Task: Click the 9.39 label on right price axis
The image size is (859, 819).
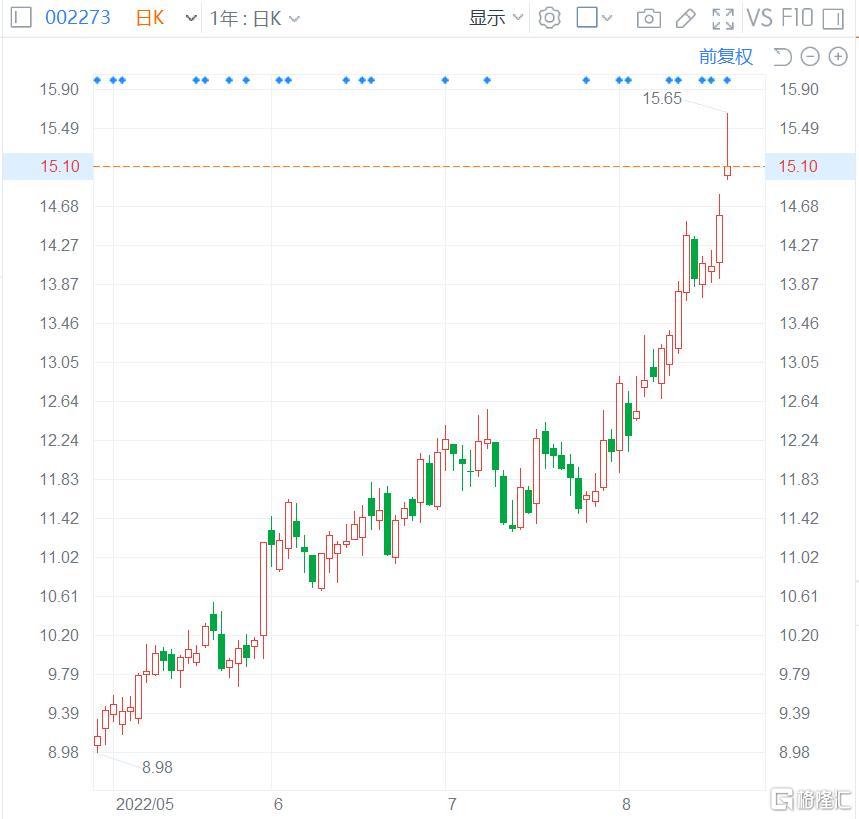Action: [794, 713]
